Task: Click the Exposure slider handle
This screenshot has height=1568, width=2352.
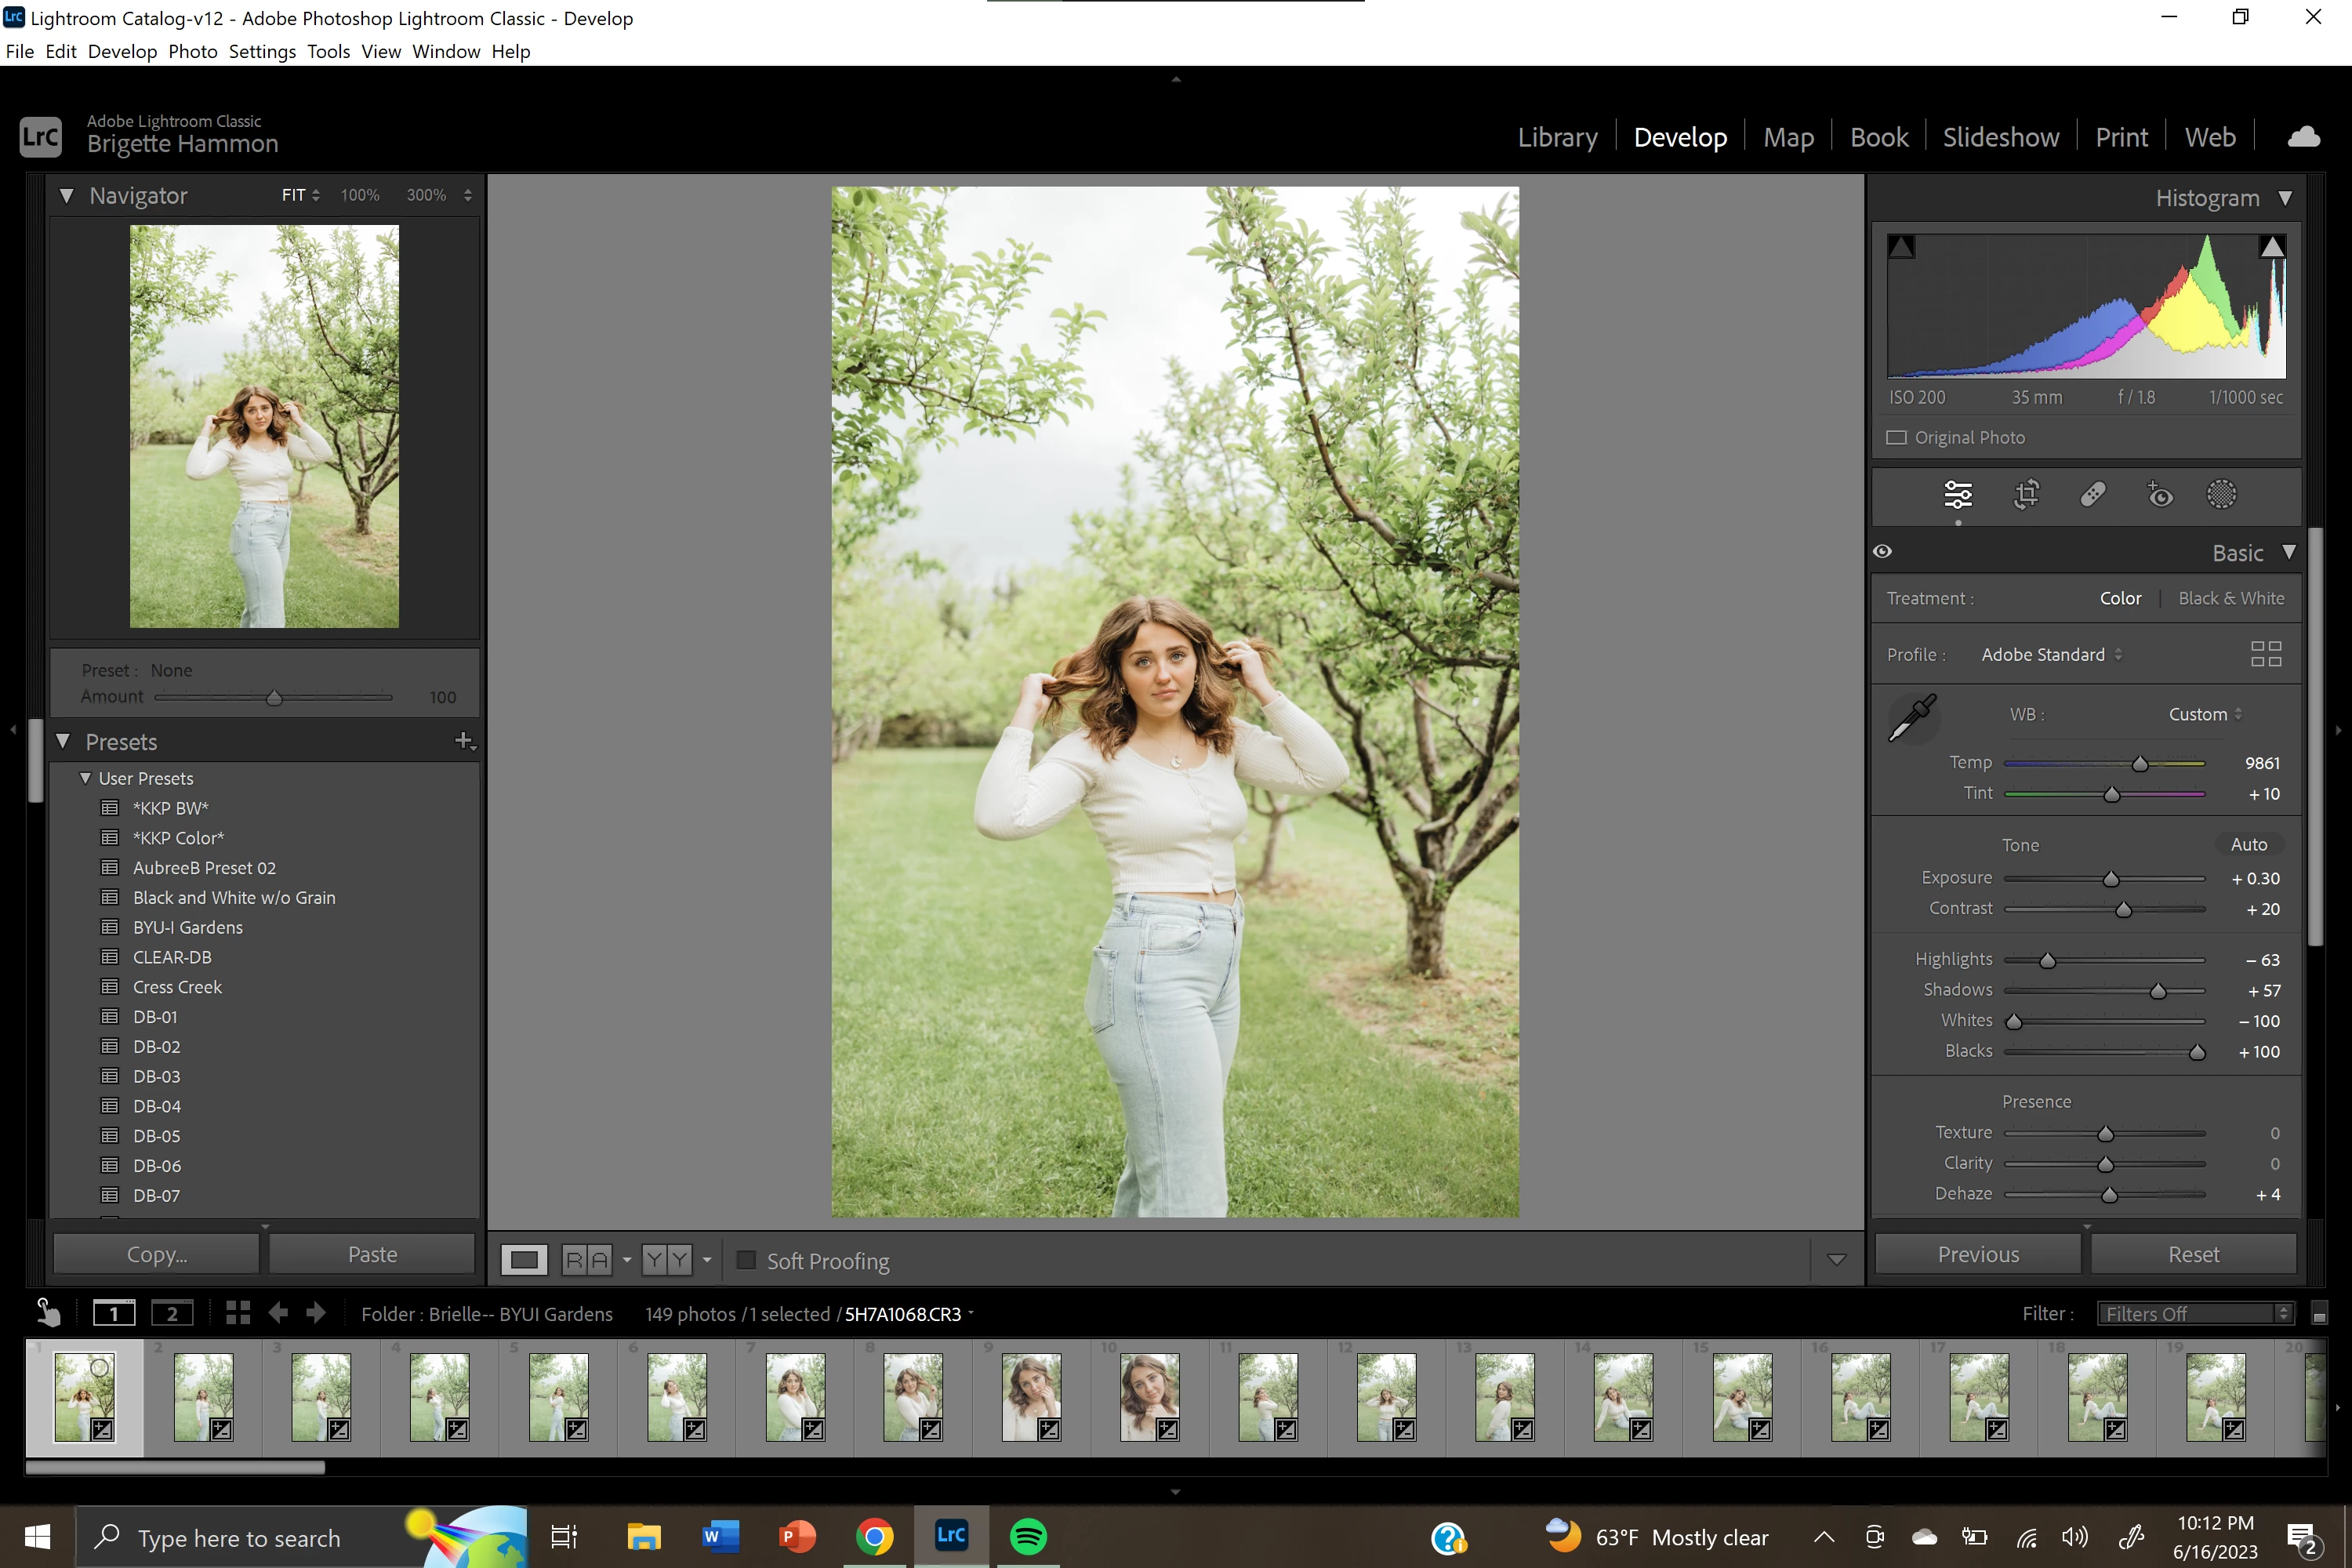Action: [2111, 879]
